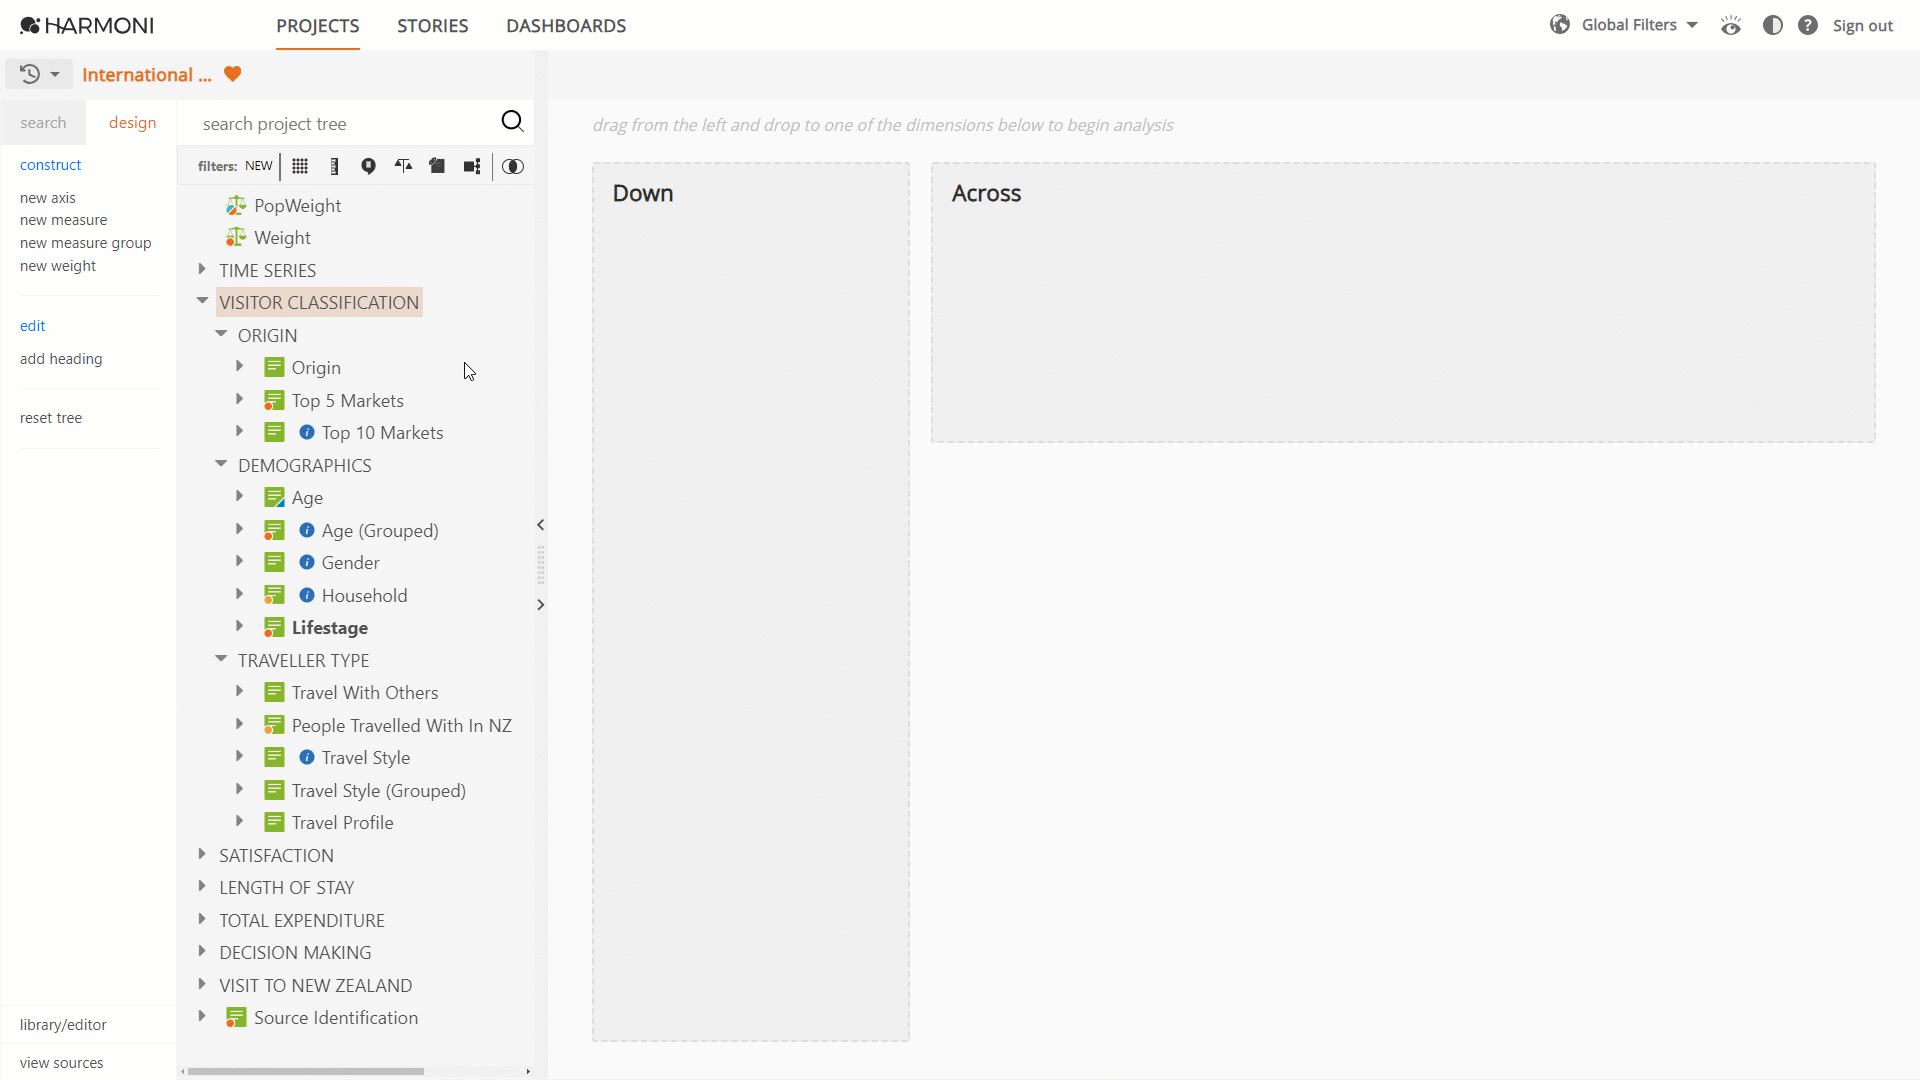
Task: Toggle the clipboard notes filter icon
Action: tap(437, 166)
